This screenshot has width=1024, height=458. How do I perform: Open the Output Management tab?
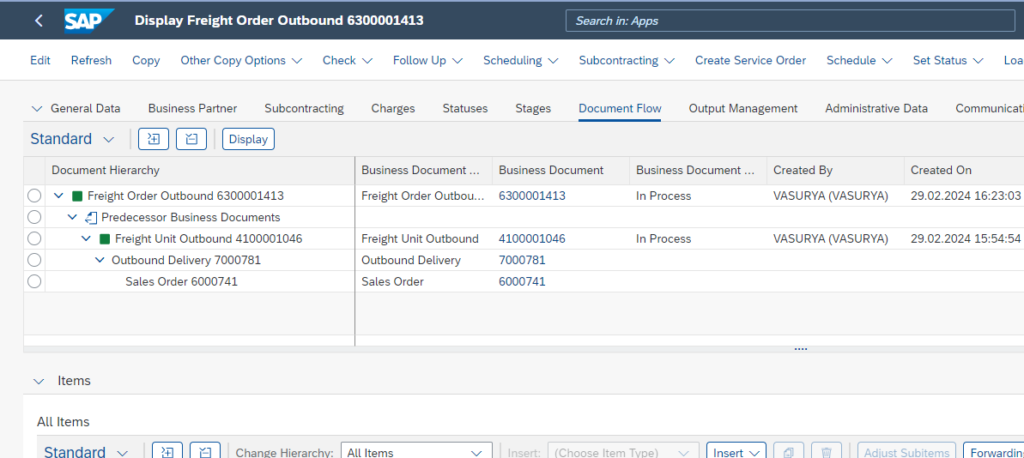(x=742, y=108)
